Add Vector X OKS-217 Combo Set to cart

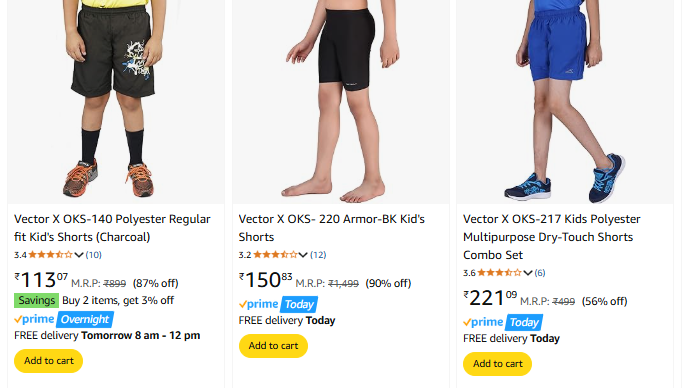pyautogui.click(x=498, y=364)
